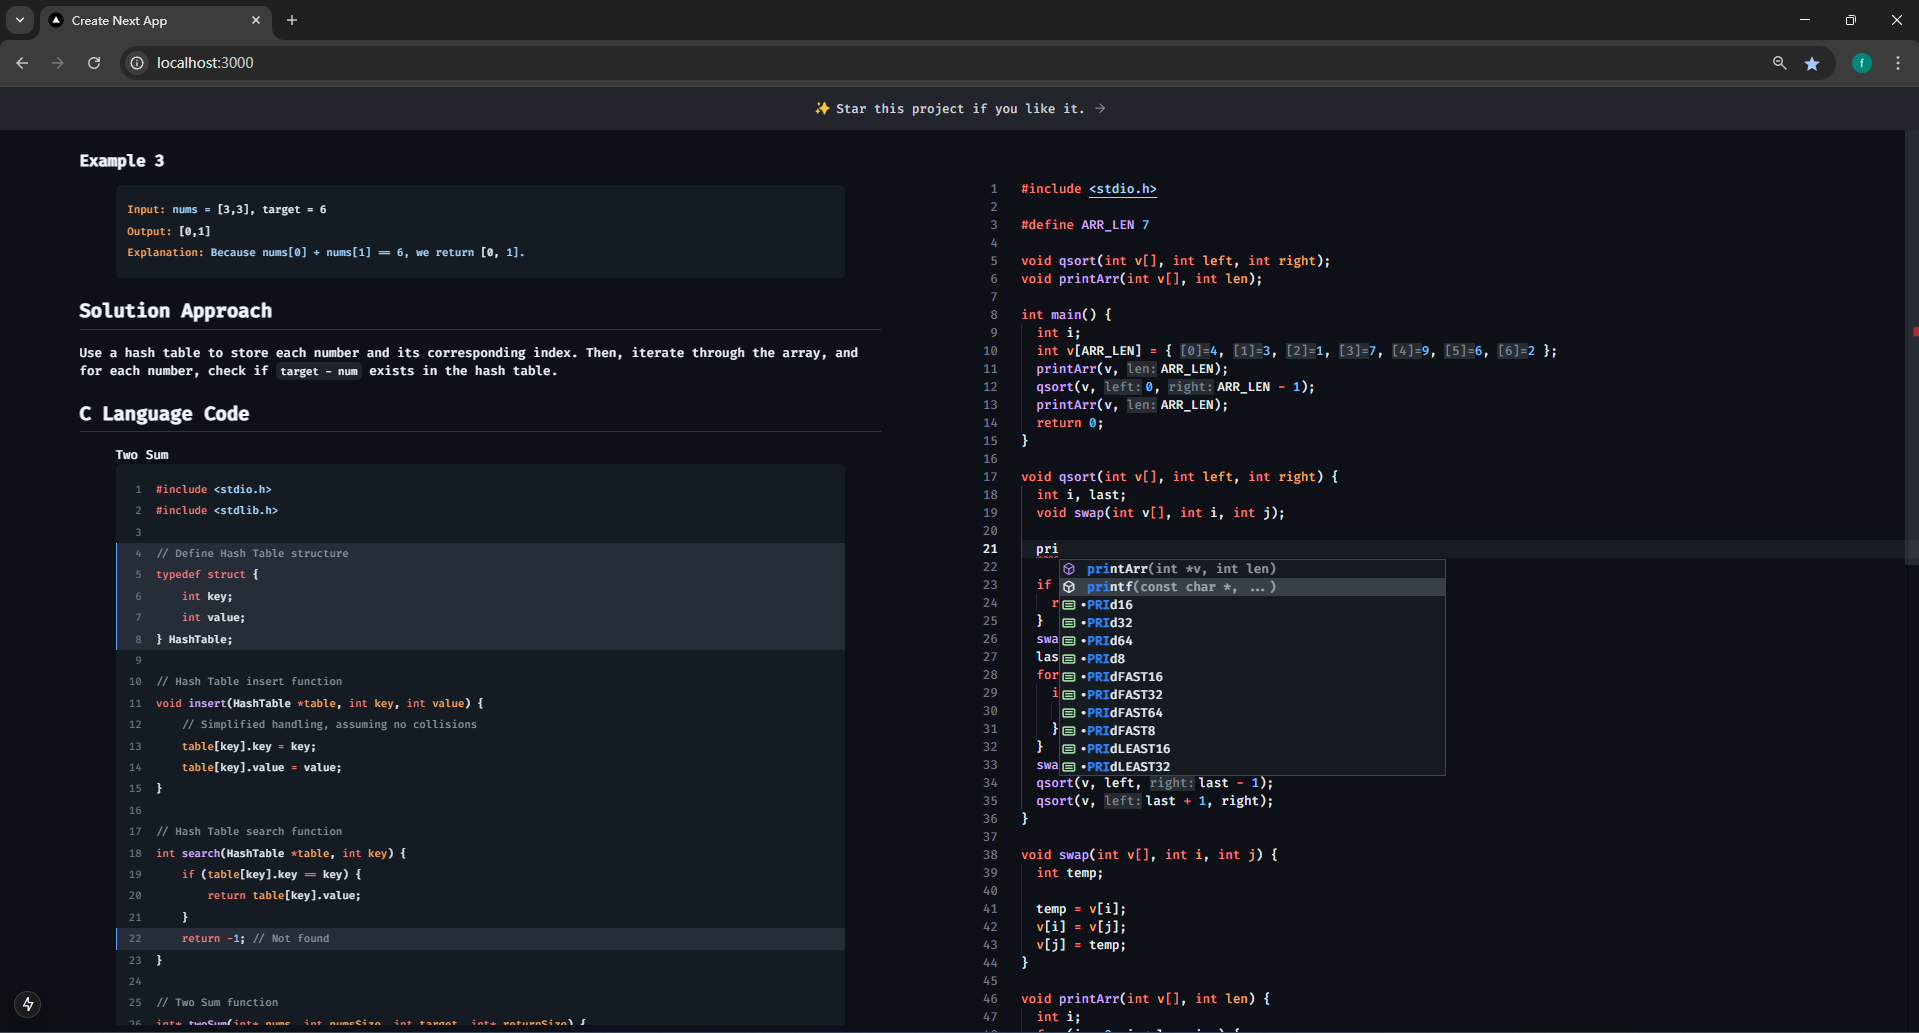1919x1033 pixels.
Task: Reload the localhost page
Action: tap(94, 63)
